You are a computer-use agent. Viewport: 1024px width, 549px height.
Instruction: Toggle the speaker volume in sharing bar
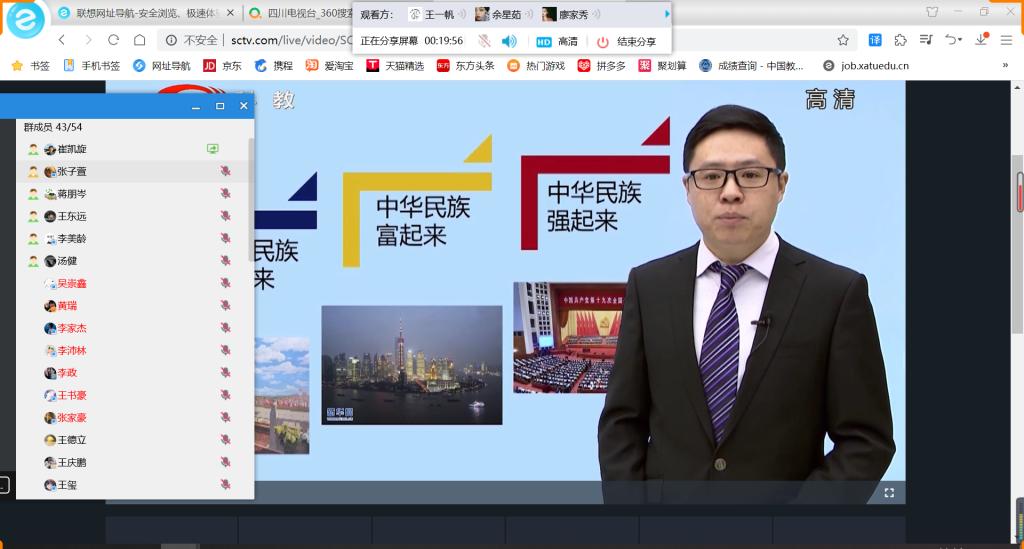pos(509,41)
